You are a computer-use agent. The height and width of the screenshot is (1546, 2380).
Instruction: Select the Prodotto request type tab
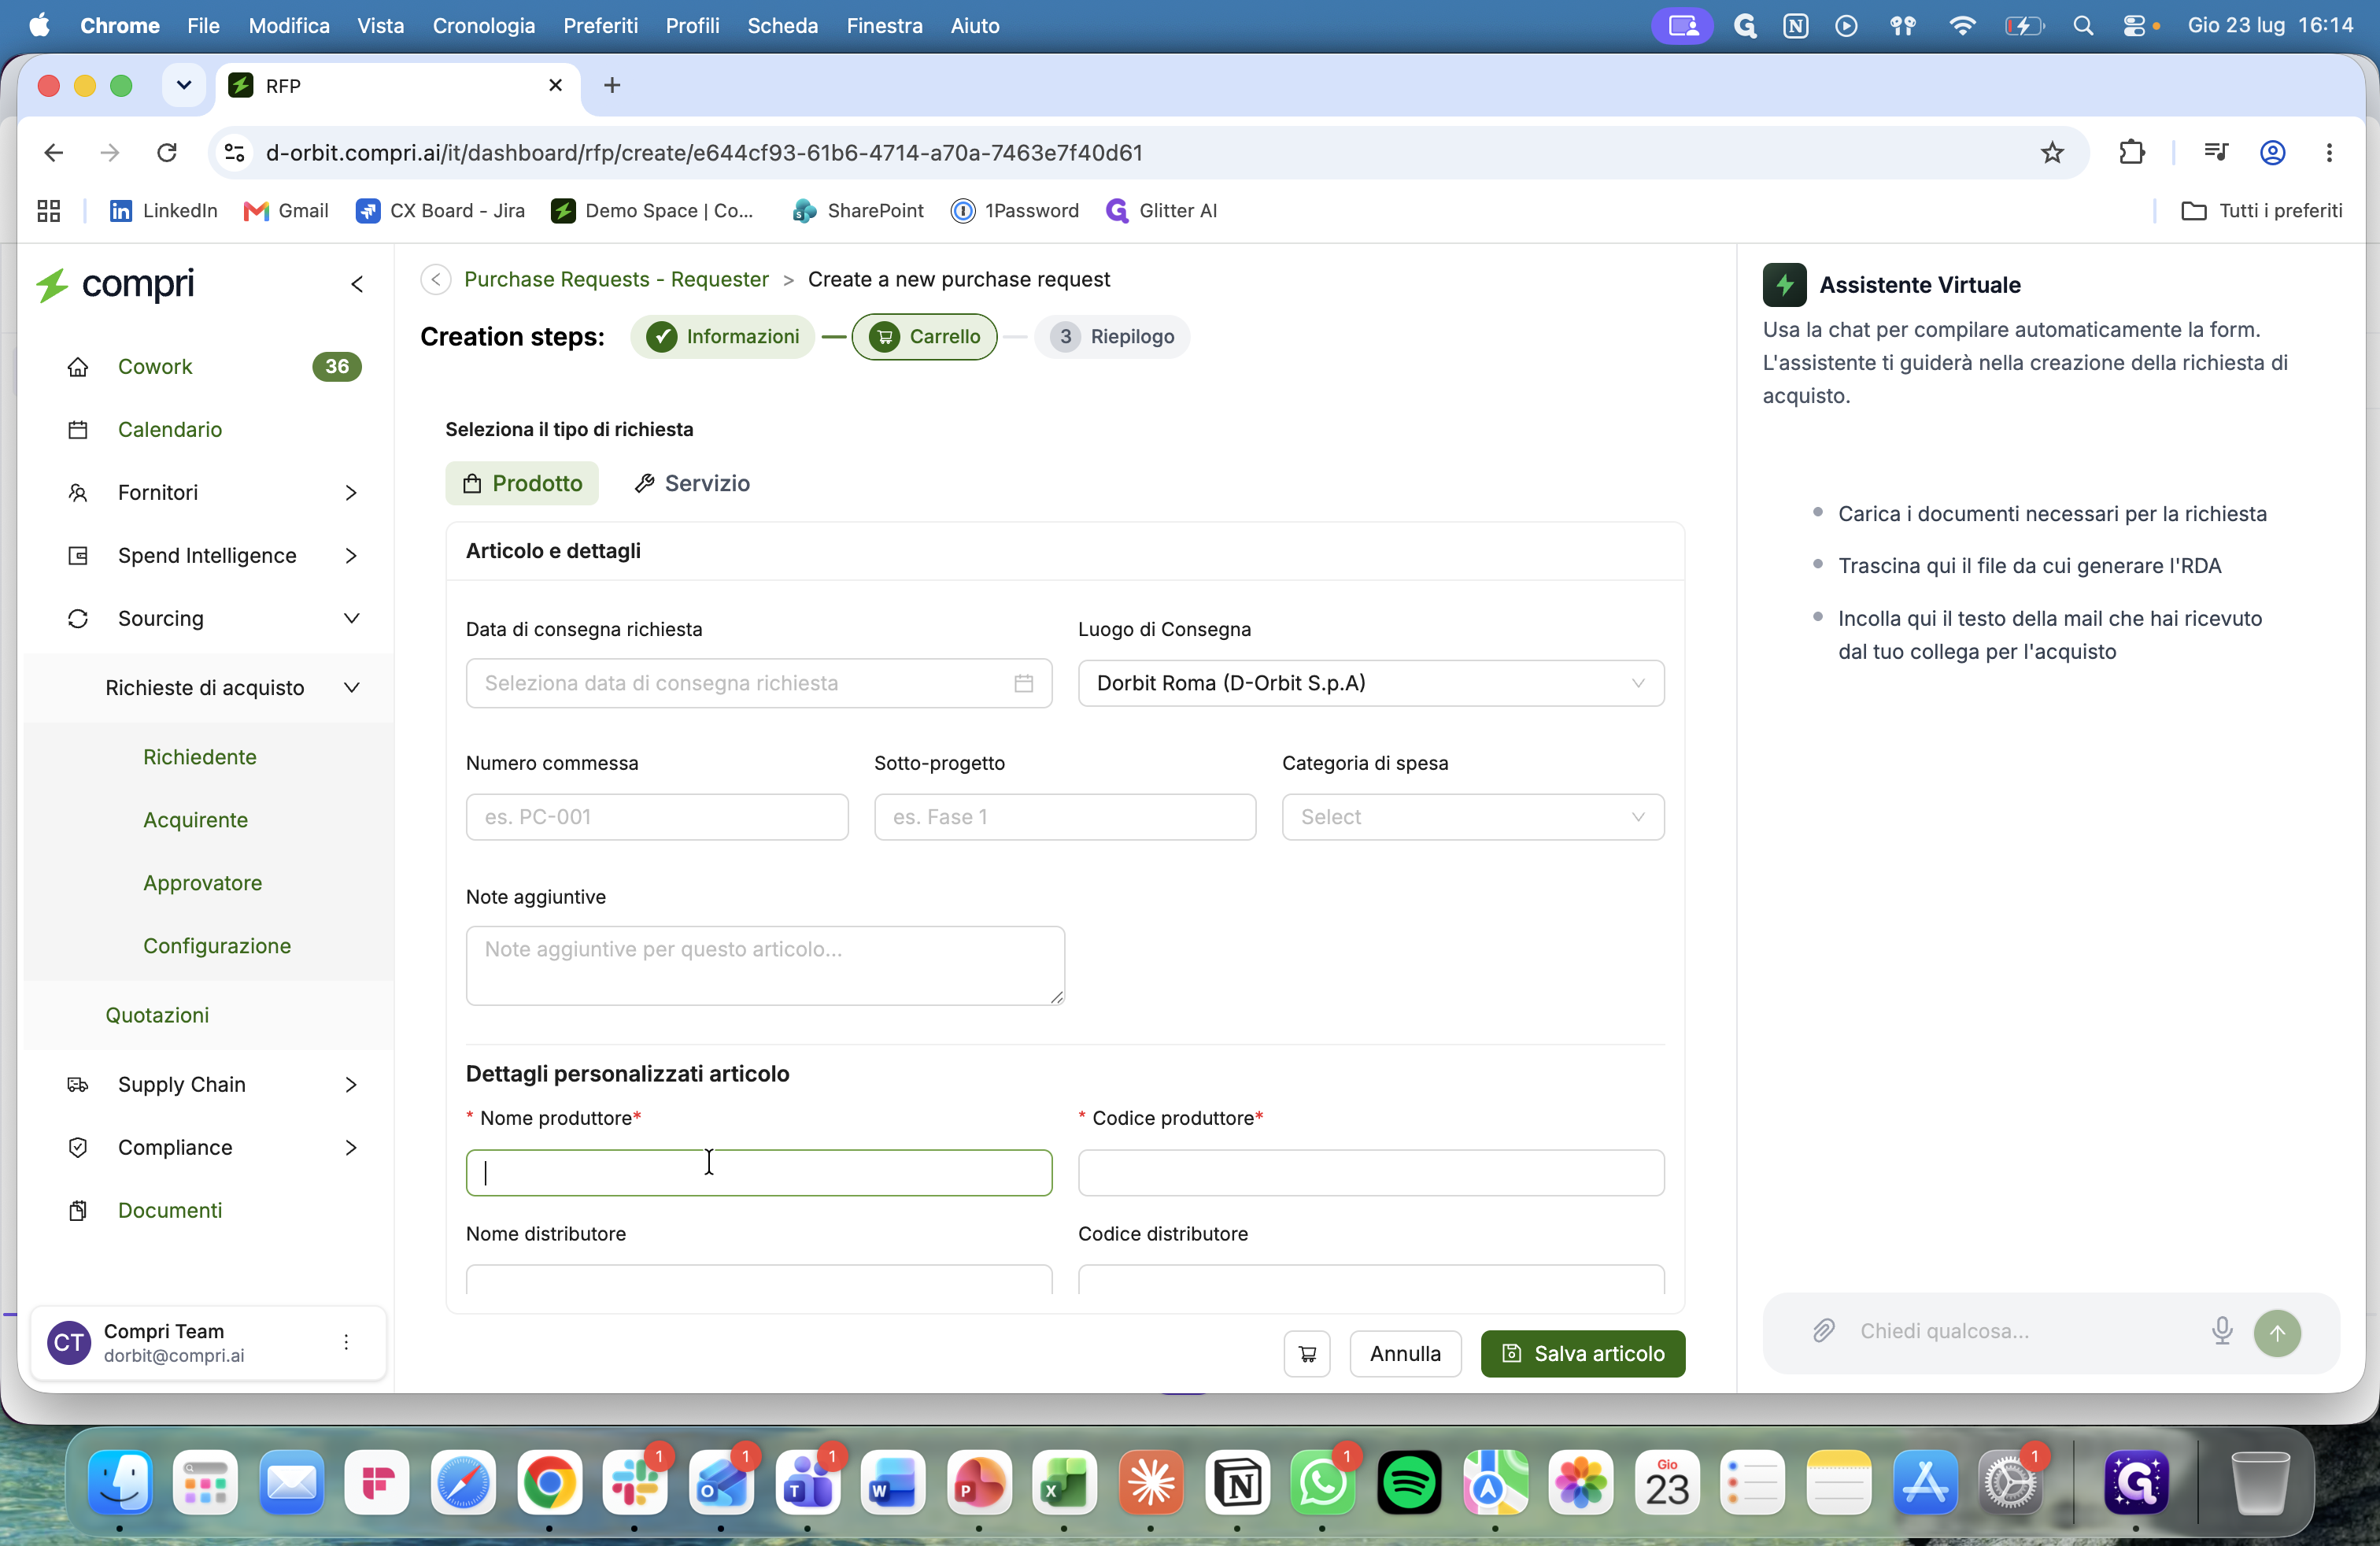tap(522, 484)
